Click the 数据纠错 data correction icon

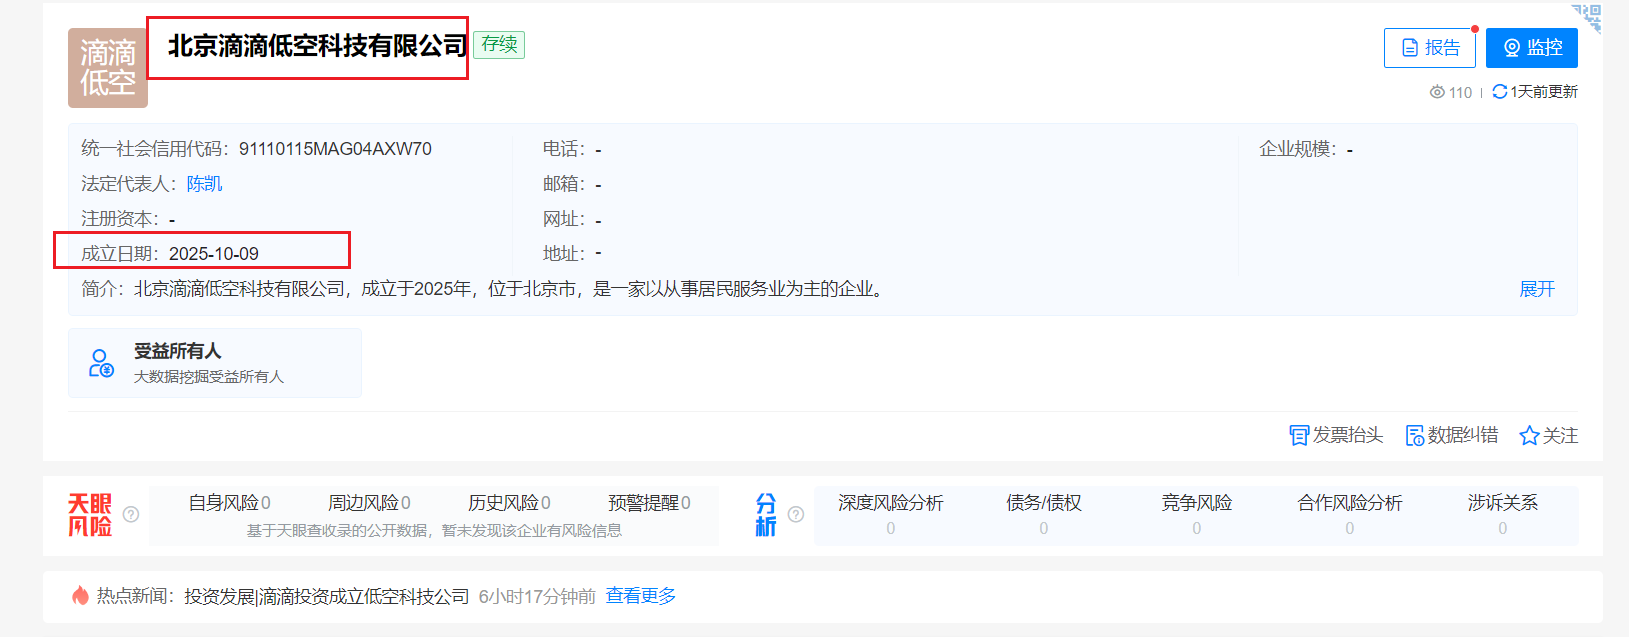[x=1414, y=435]
